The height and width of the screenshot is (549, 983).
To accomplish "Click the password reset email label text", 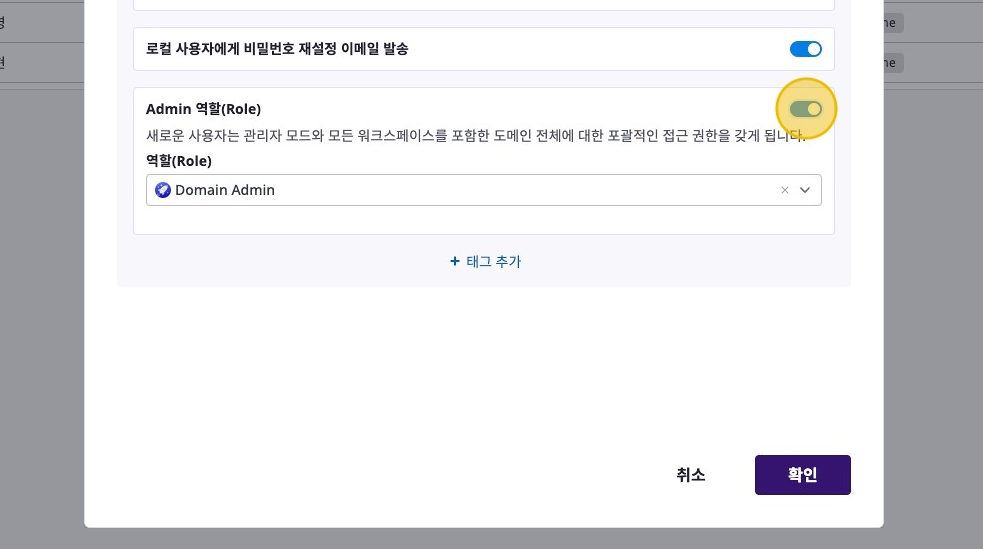I will coord(277,49).
